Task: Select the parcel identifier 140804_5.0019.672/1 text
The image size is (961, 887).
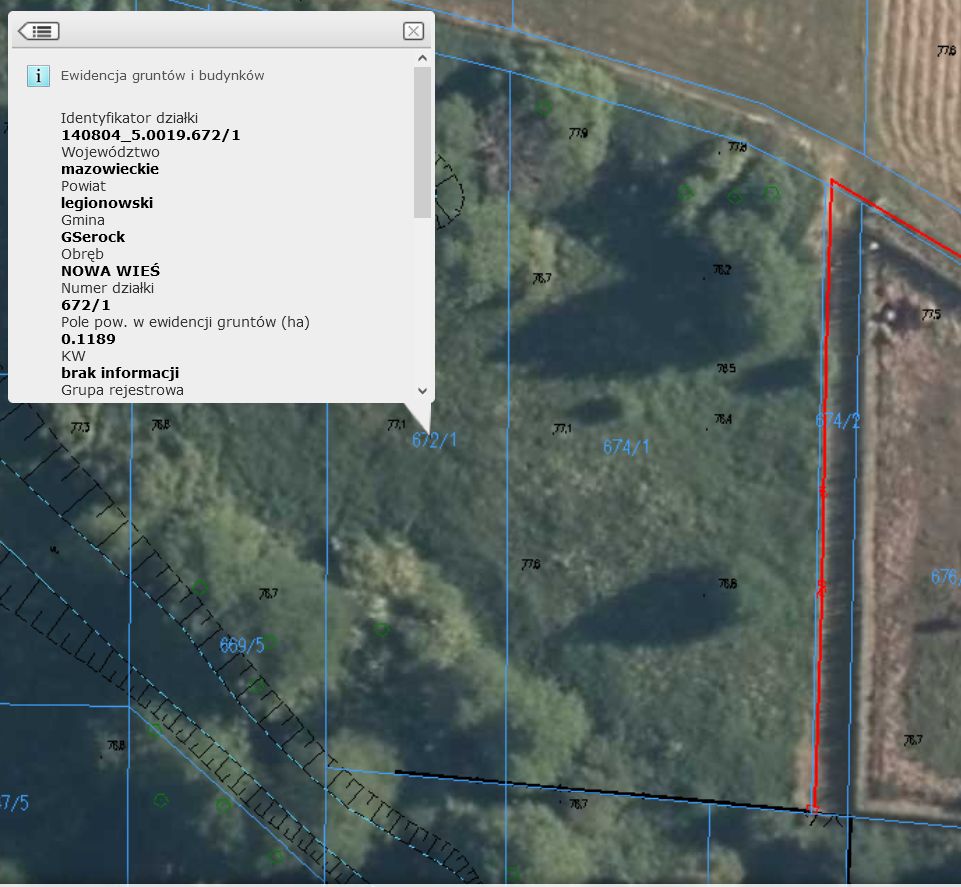Action: 150,135
